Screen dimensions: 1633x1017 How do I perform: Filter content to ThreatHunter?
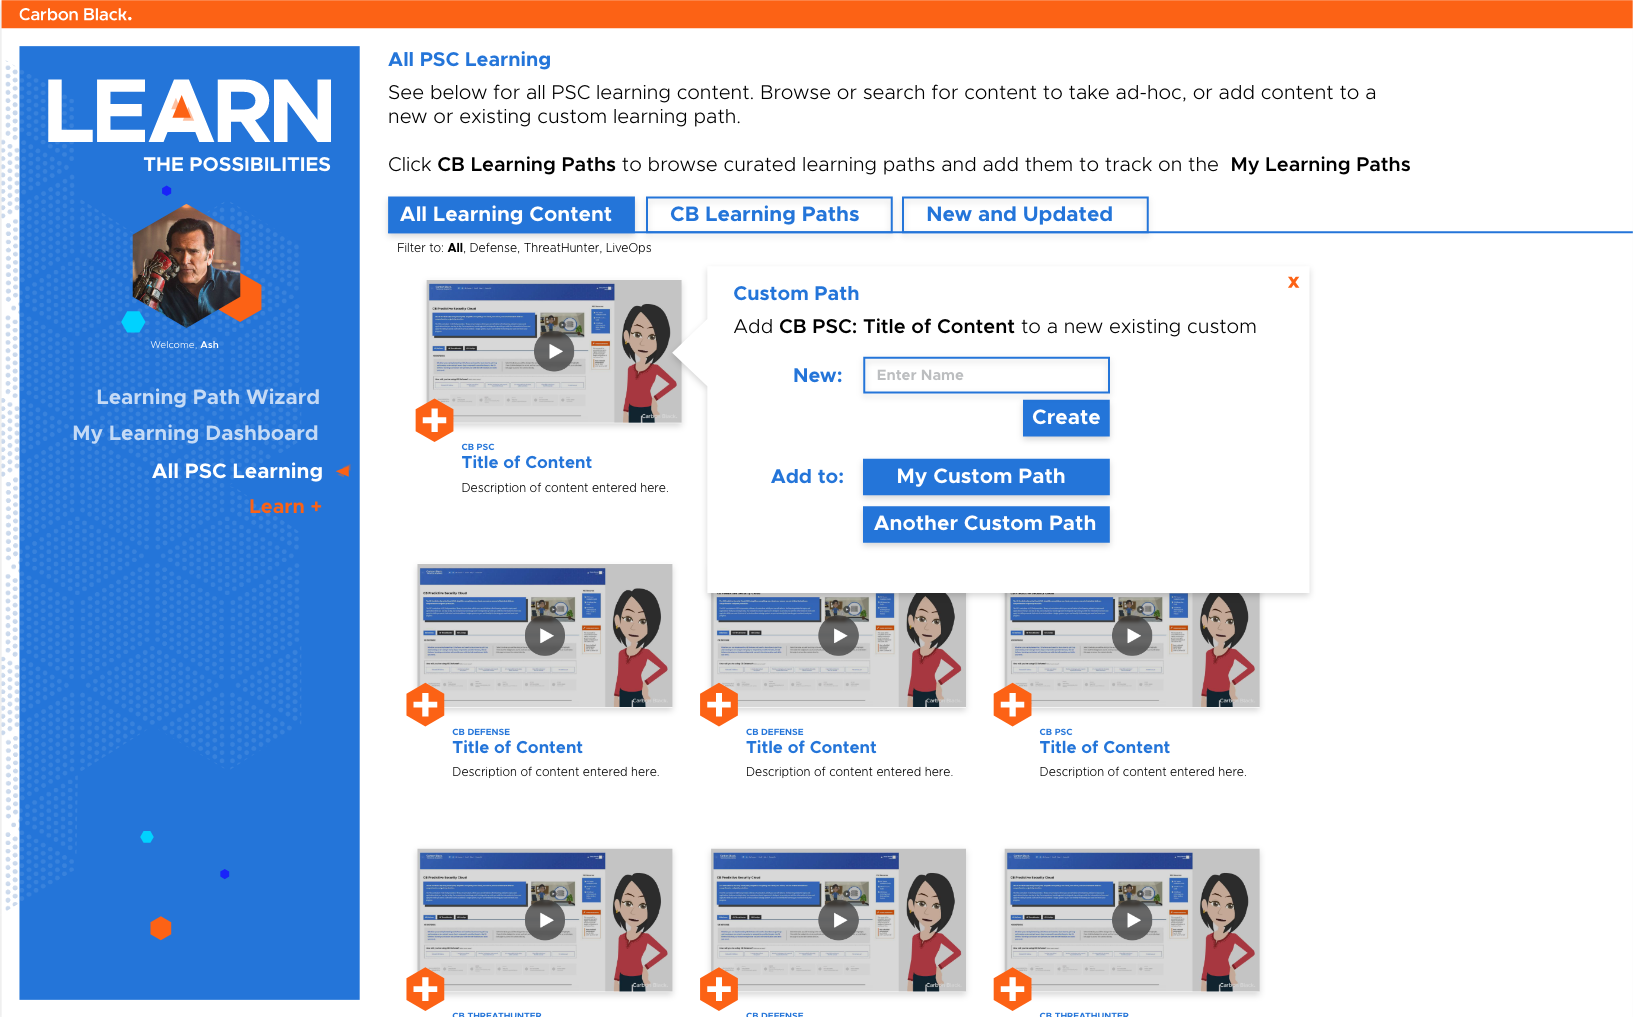[561, 248]
